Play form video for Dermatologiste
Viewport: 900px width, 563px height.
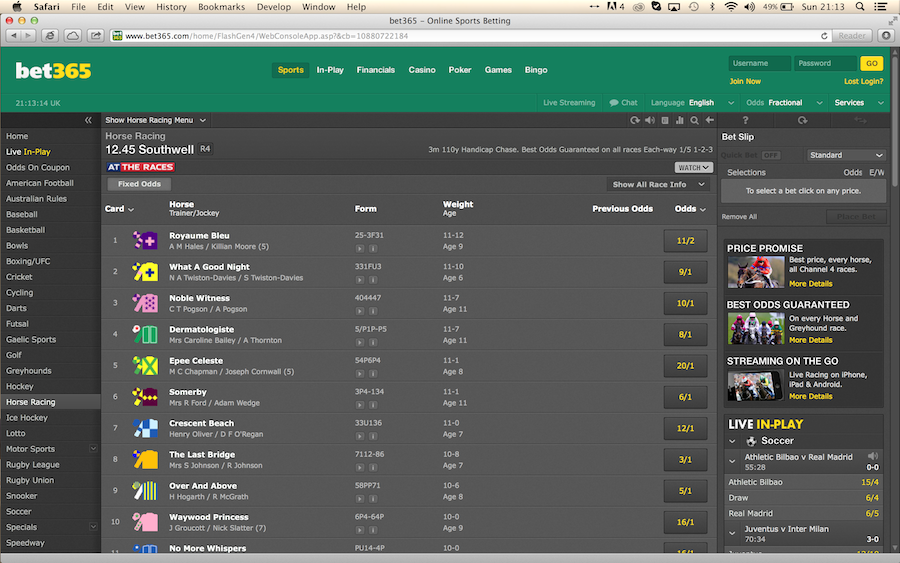click(x=360, y=343)
